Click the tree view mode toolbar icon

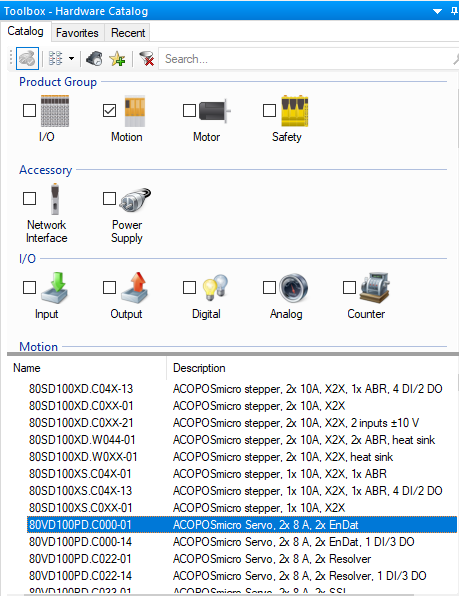pyautogui.click(x=55, y=59)
